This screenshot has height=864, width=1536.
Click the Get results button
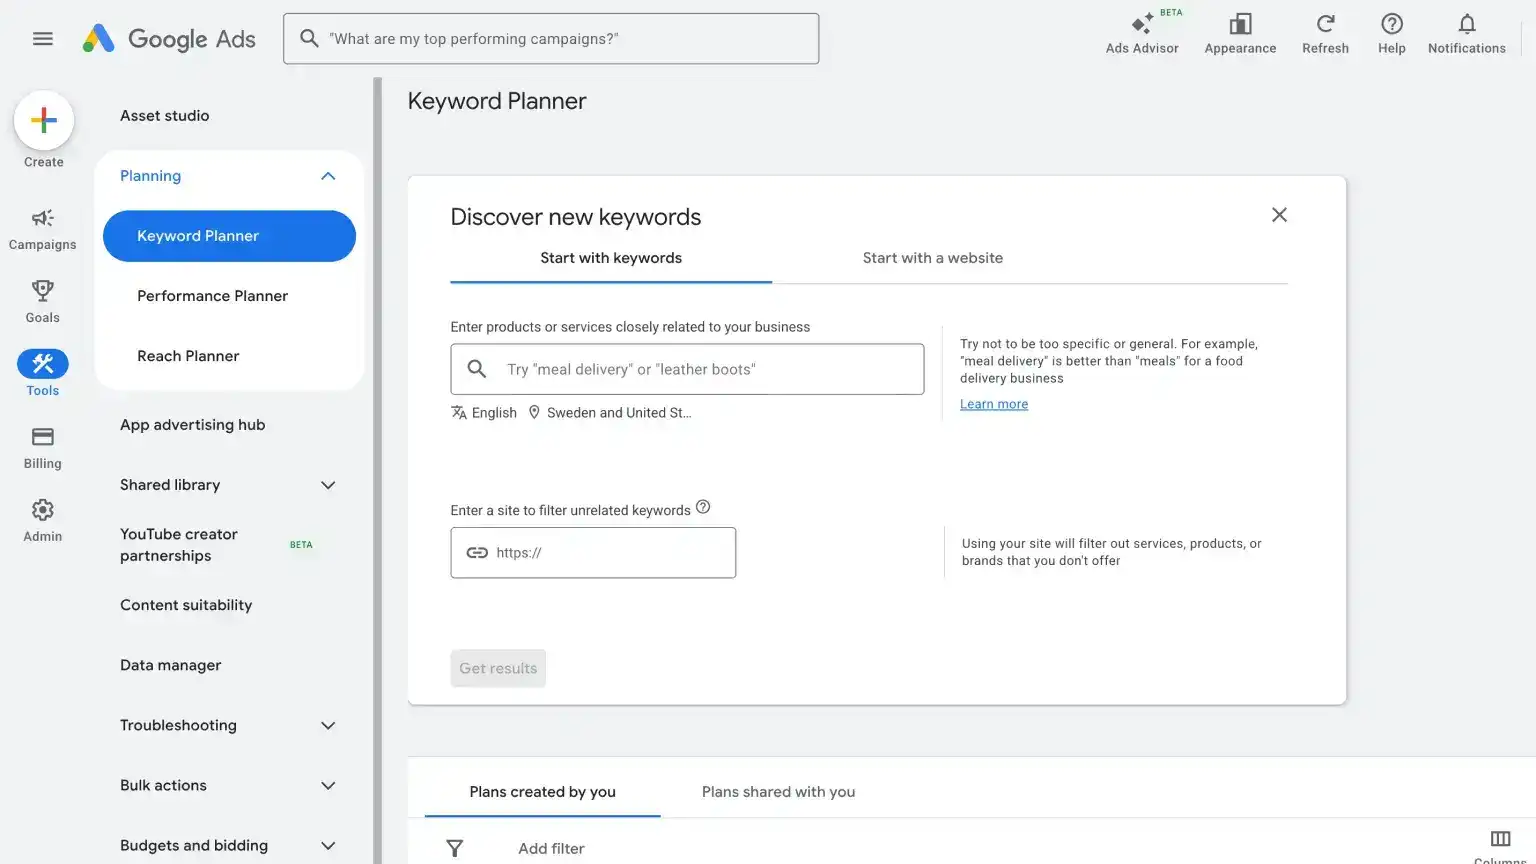pyautogui.click(x=498, y=668)
